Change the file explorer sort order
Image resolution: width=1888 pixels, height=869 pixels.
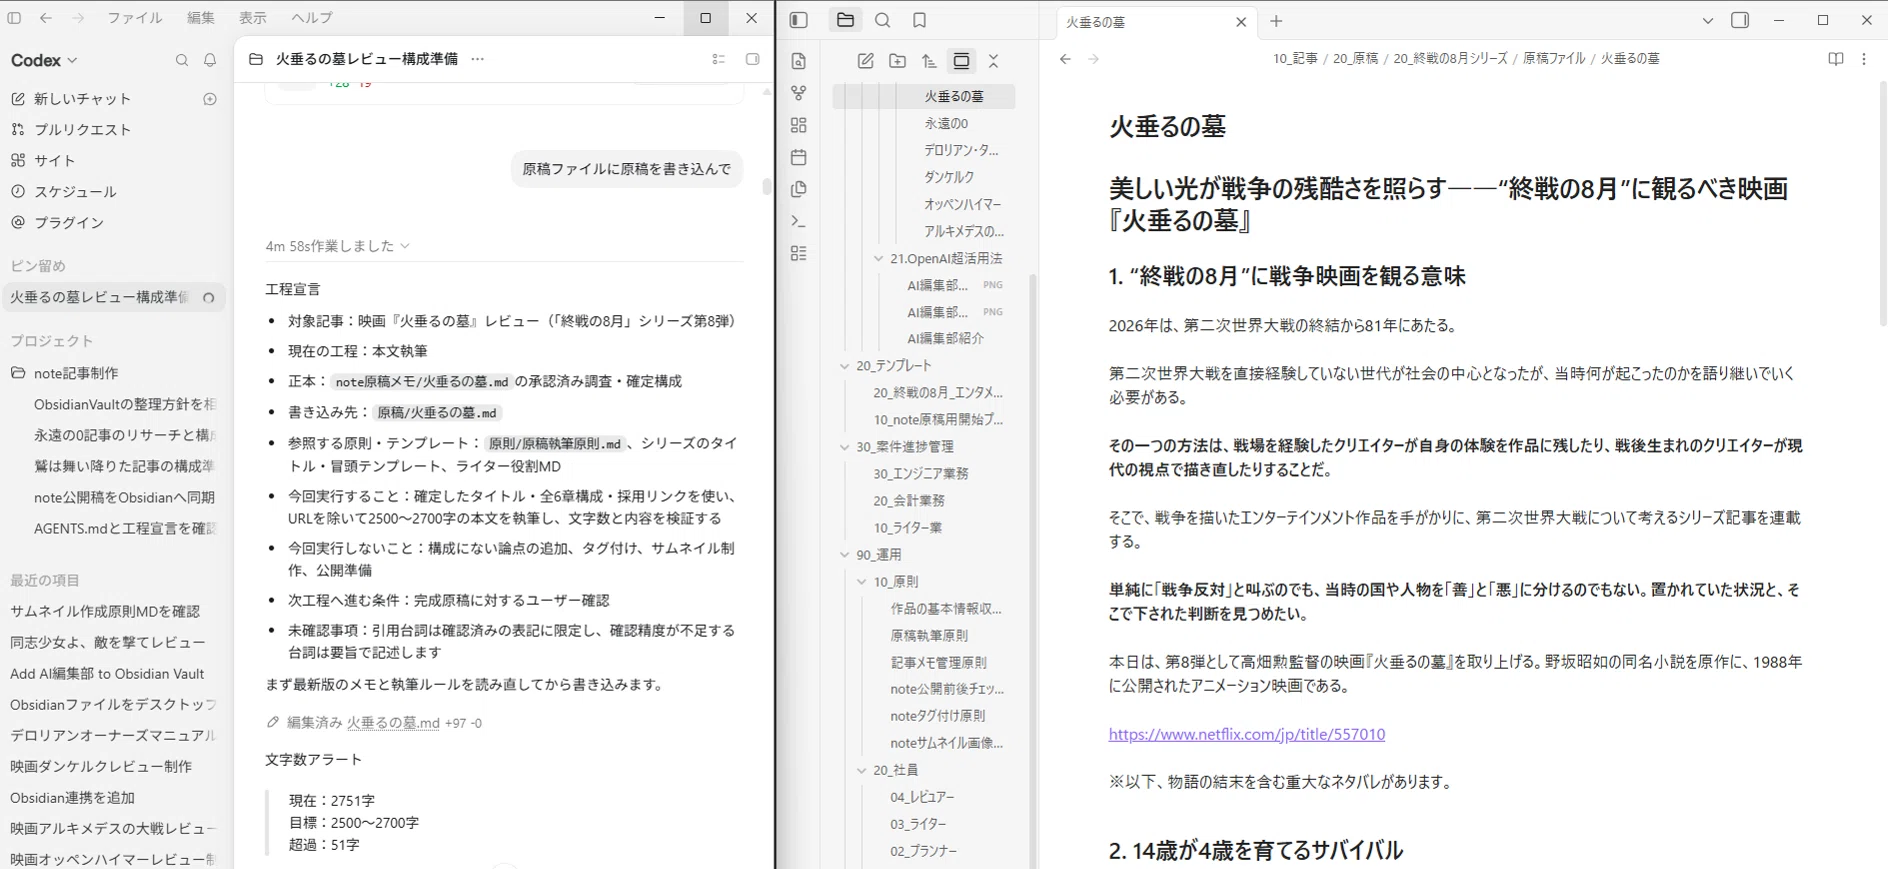coord(929,61)
